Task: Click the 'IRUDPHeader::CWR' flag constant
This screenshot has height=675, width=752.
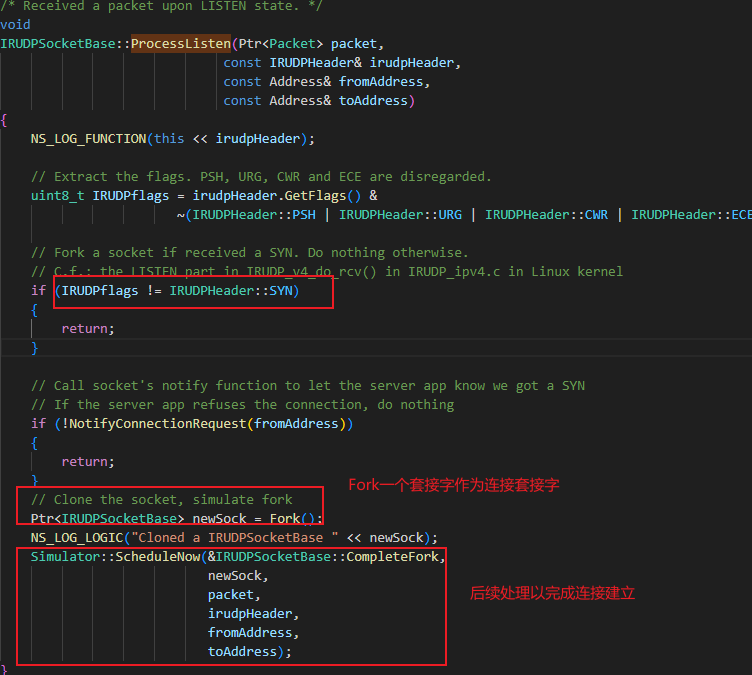Action: pos(546,214)
